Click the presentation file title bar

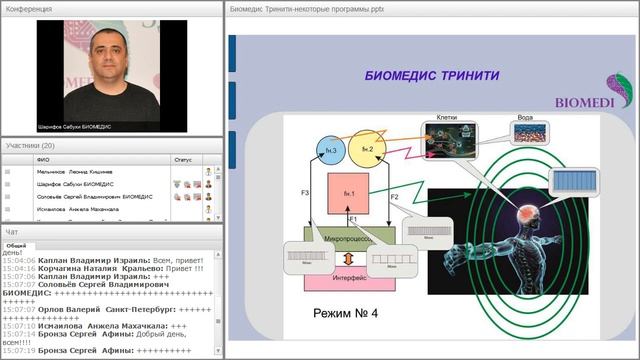pos(432,9)
